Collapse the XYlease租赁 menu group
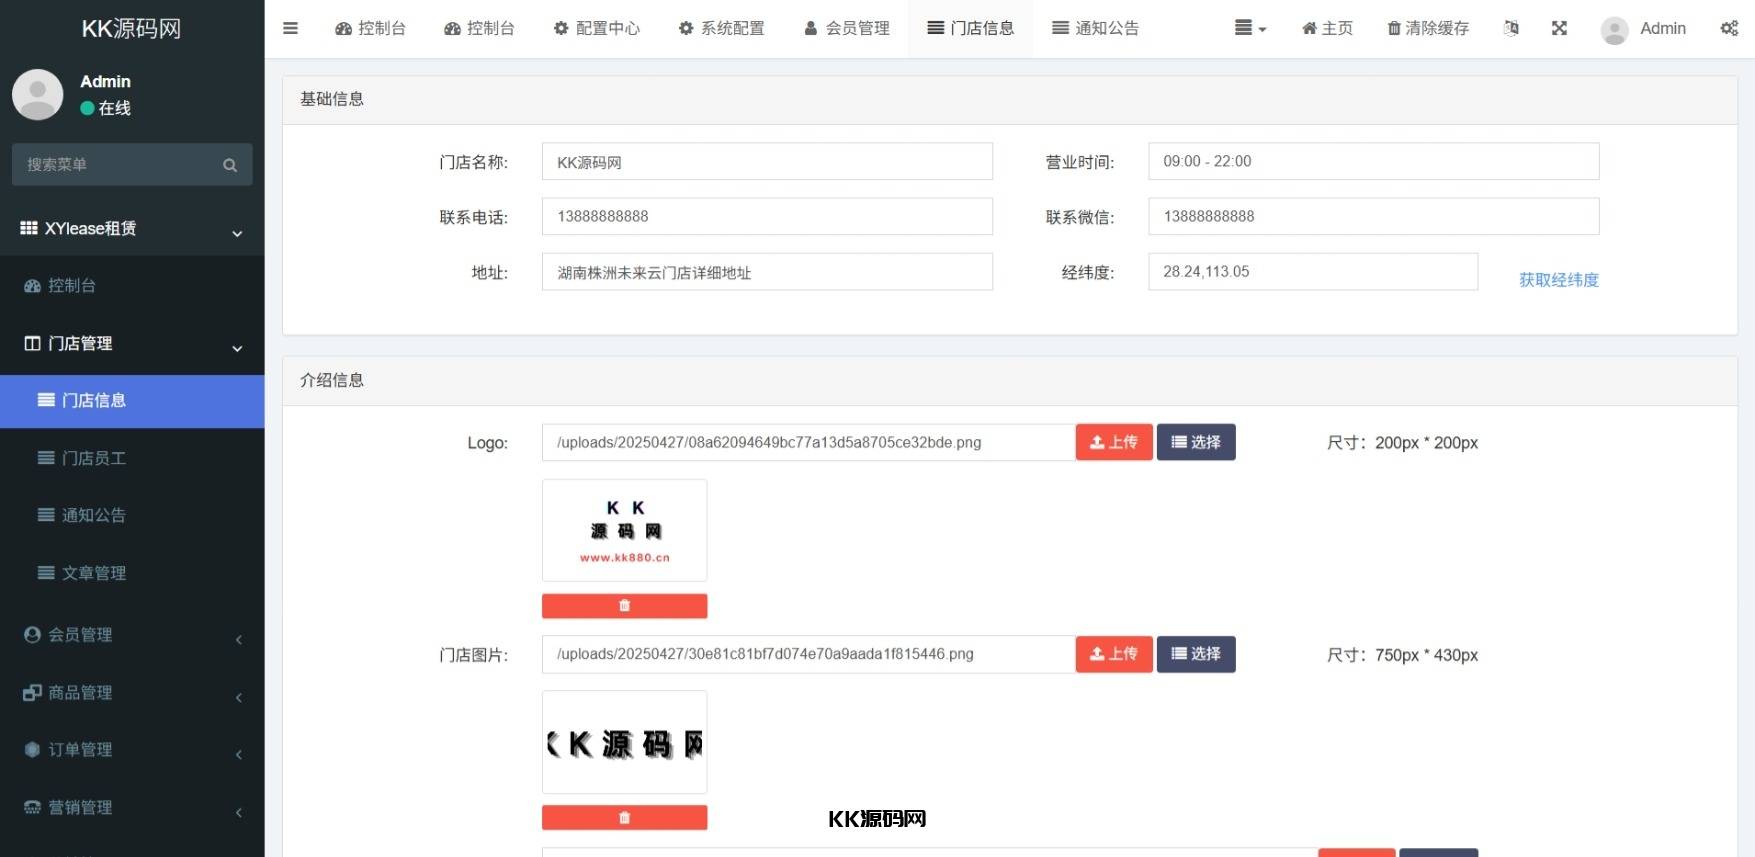Screen dimensions: 1755x857 pyautogui.click(x=132, y=228)
